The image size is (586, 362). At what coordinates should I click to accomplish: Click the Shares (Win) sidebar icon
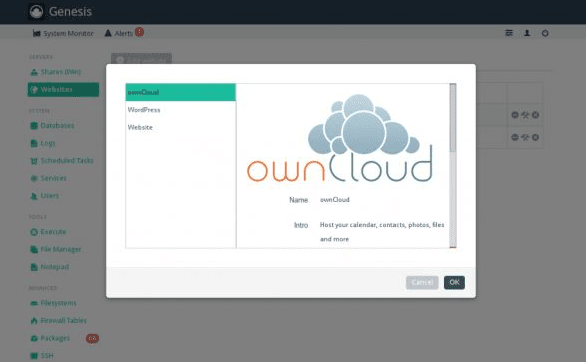pos(34,72)
